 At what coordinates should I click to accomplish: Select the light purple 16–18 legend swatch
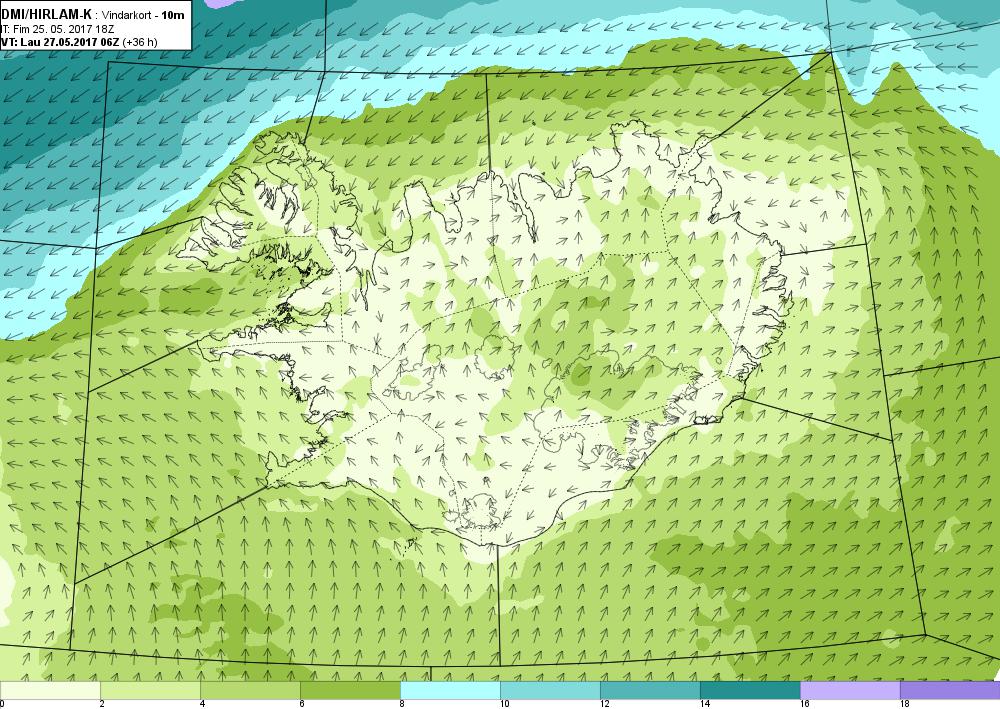tap(850, 691)
